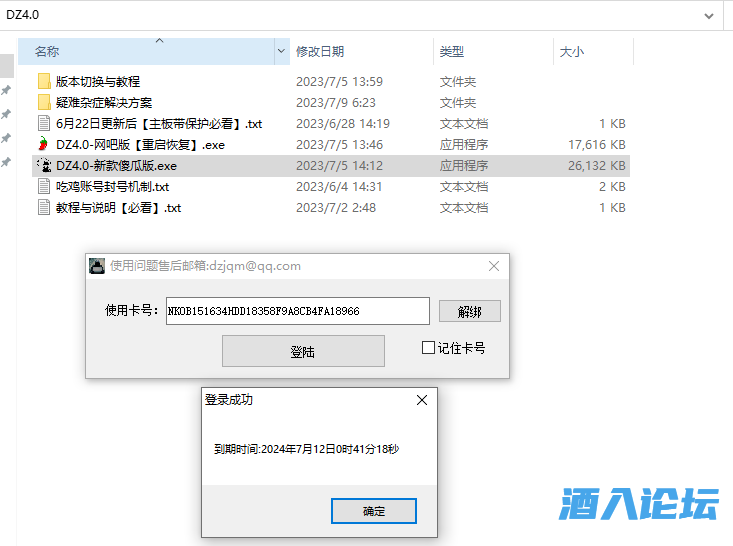Click the date 2023/7/5 14:12
733x546 pixels.
coord(339,166)
